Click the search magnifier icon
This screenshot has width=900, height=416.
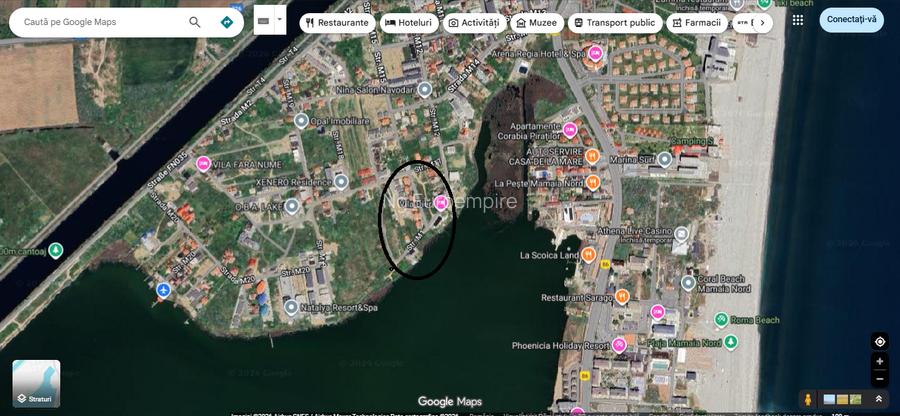[x=194, y=22]
